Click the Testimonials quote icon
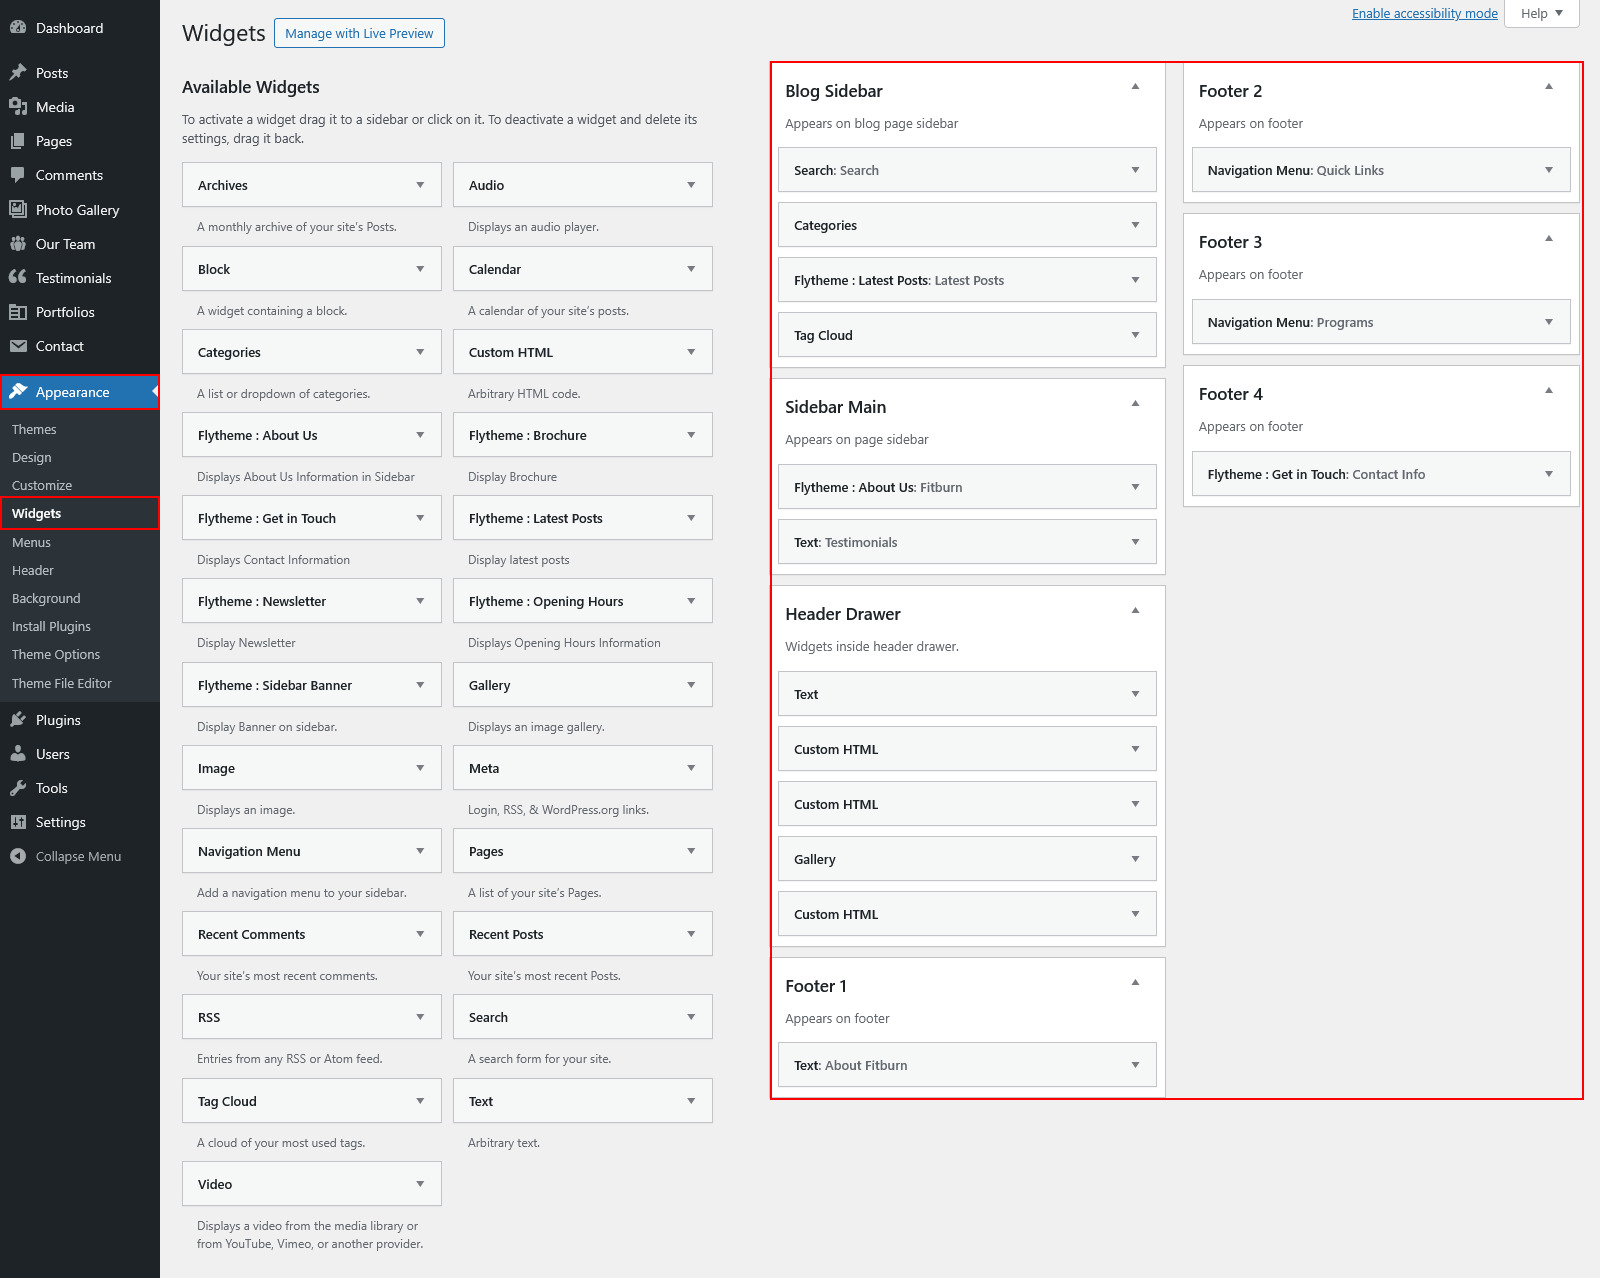Screen dimensions: 1600x1278 coord(18,278)
